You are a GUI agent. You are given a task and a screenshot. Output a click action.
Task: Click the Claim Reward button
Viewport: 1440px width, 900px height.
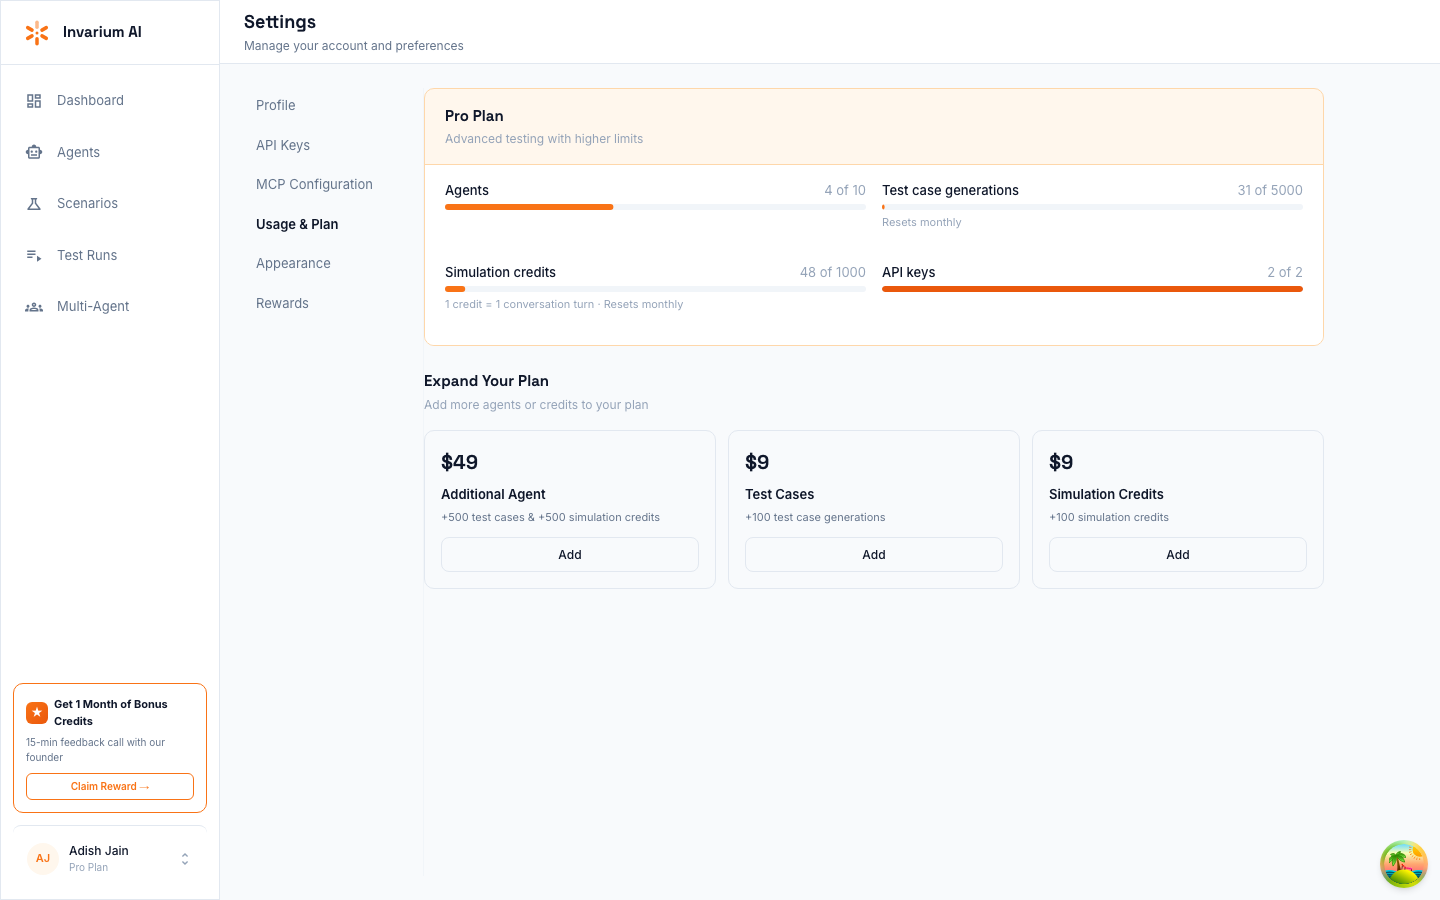(110, 786)
